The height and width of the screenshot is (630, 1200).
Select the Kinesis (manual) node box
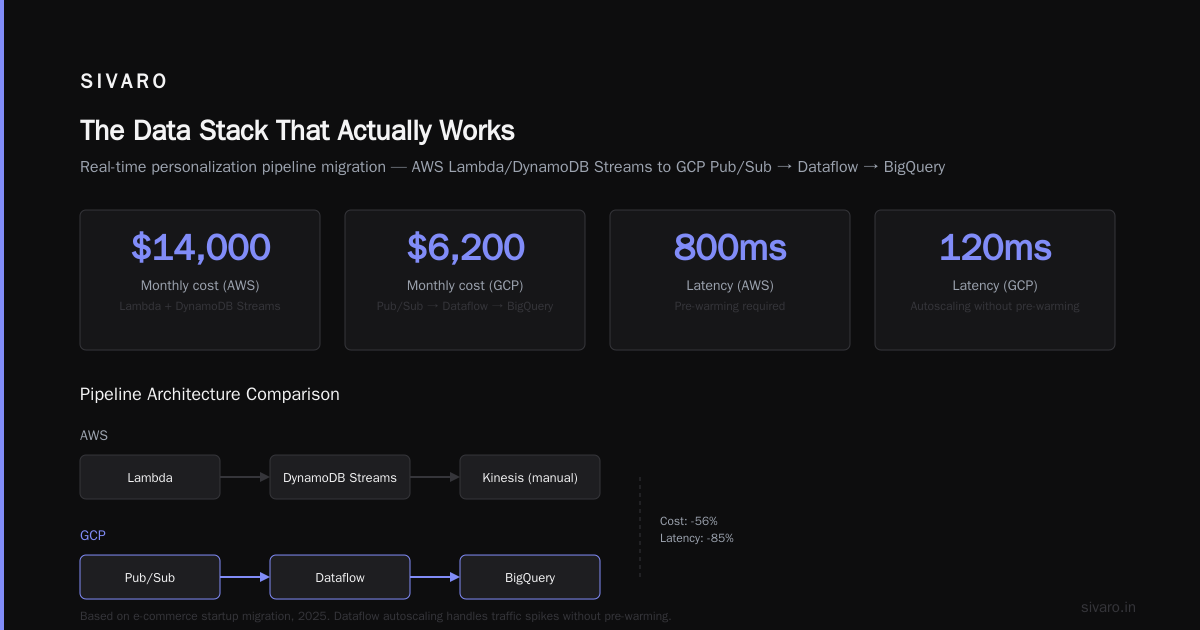click(530, 477)
